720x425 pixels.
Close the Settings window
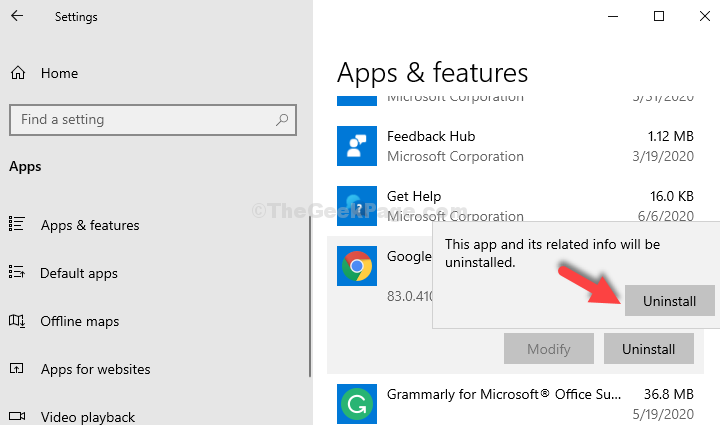(x=705, y=17)
